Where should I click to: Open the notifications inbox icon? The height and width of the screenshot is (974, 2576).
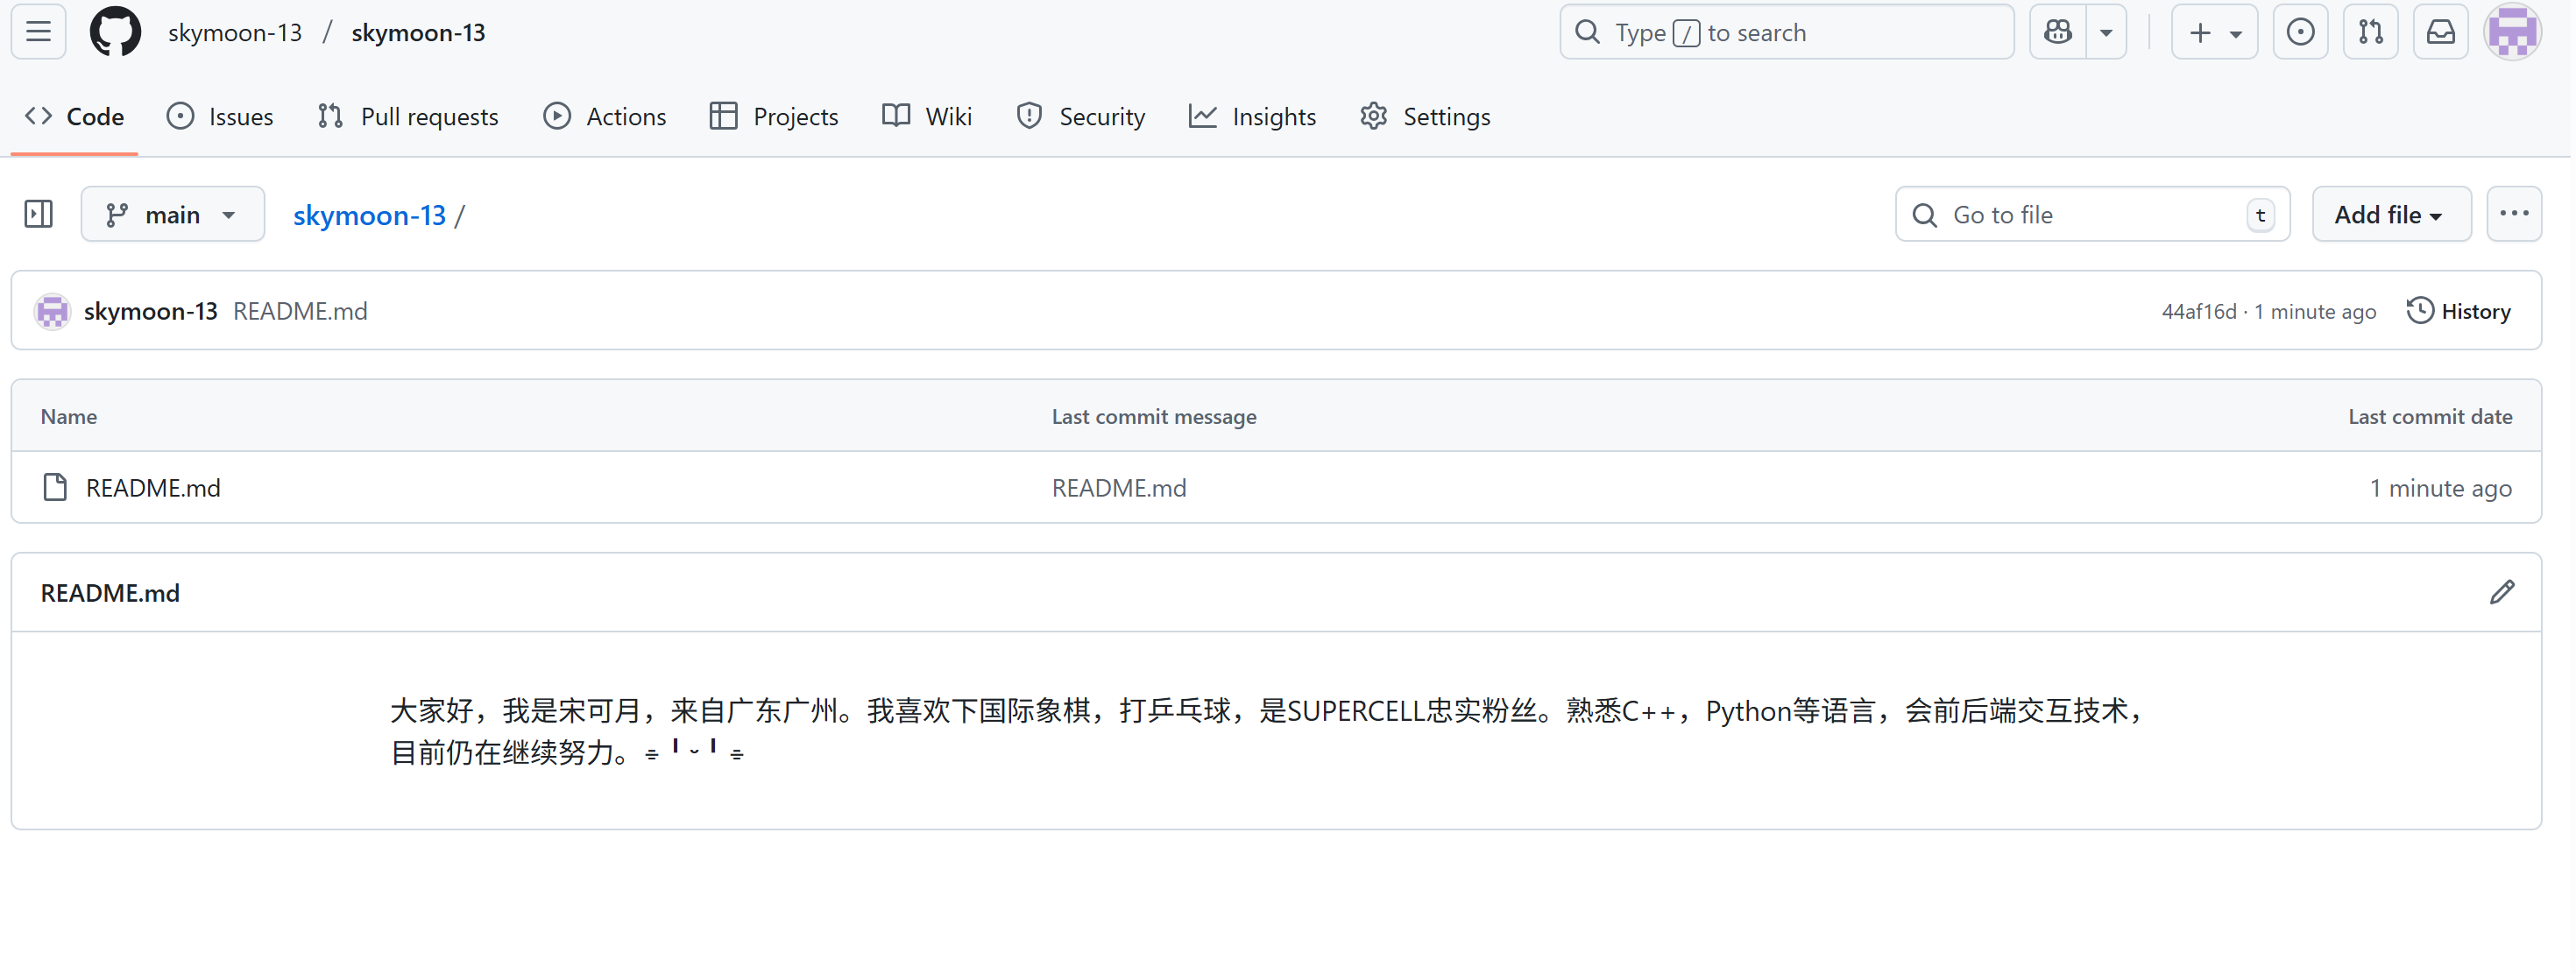pyautogui.click(x=2440, y=32)
